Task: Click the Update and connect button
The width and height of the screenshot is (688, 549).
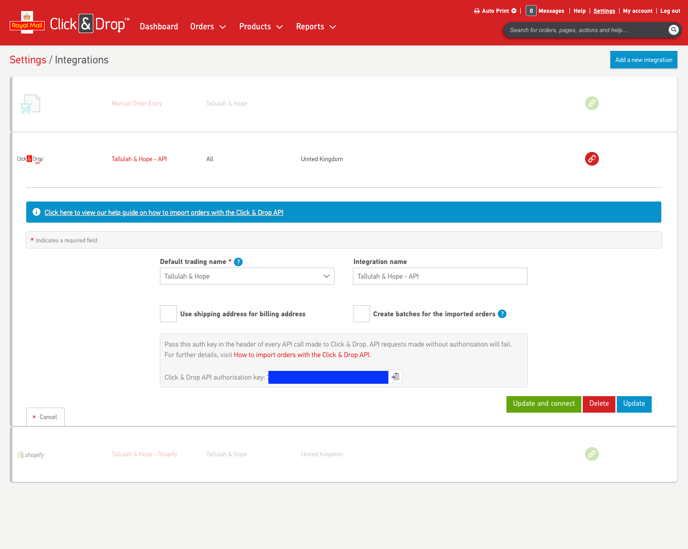Action: point(543,404)
